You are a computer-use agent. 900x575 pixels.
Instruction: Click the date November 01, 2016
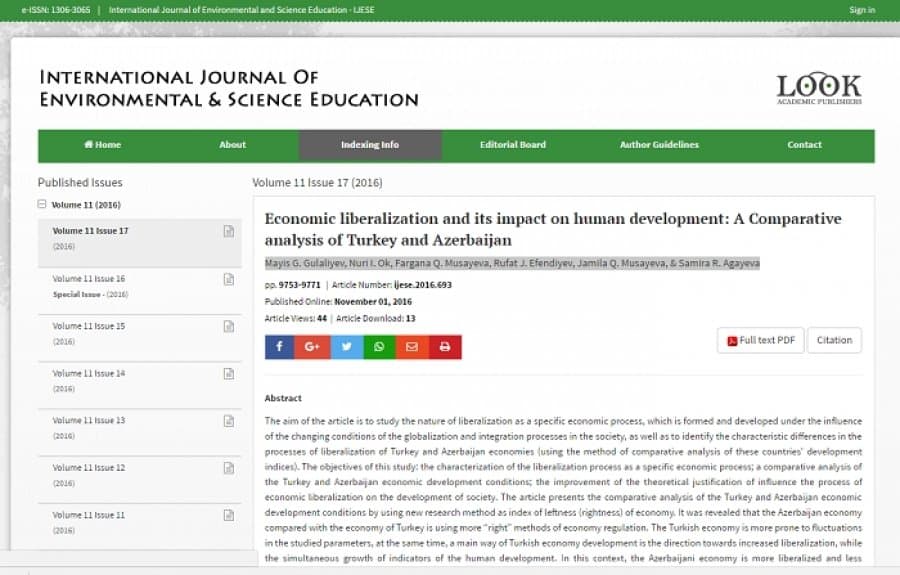(x=373, y=302)
